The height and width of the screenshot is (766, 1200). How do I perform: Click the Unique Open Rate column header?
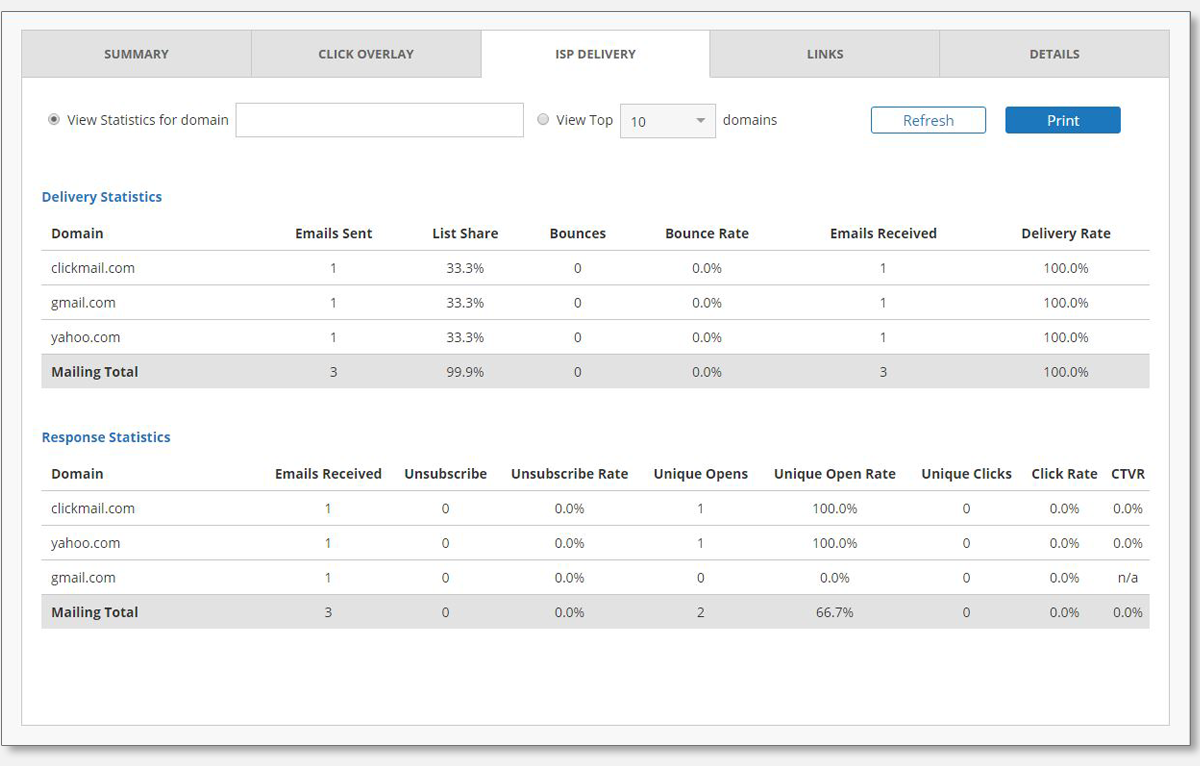[x=835, y=474]
